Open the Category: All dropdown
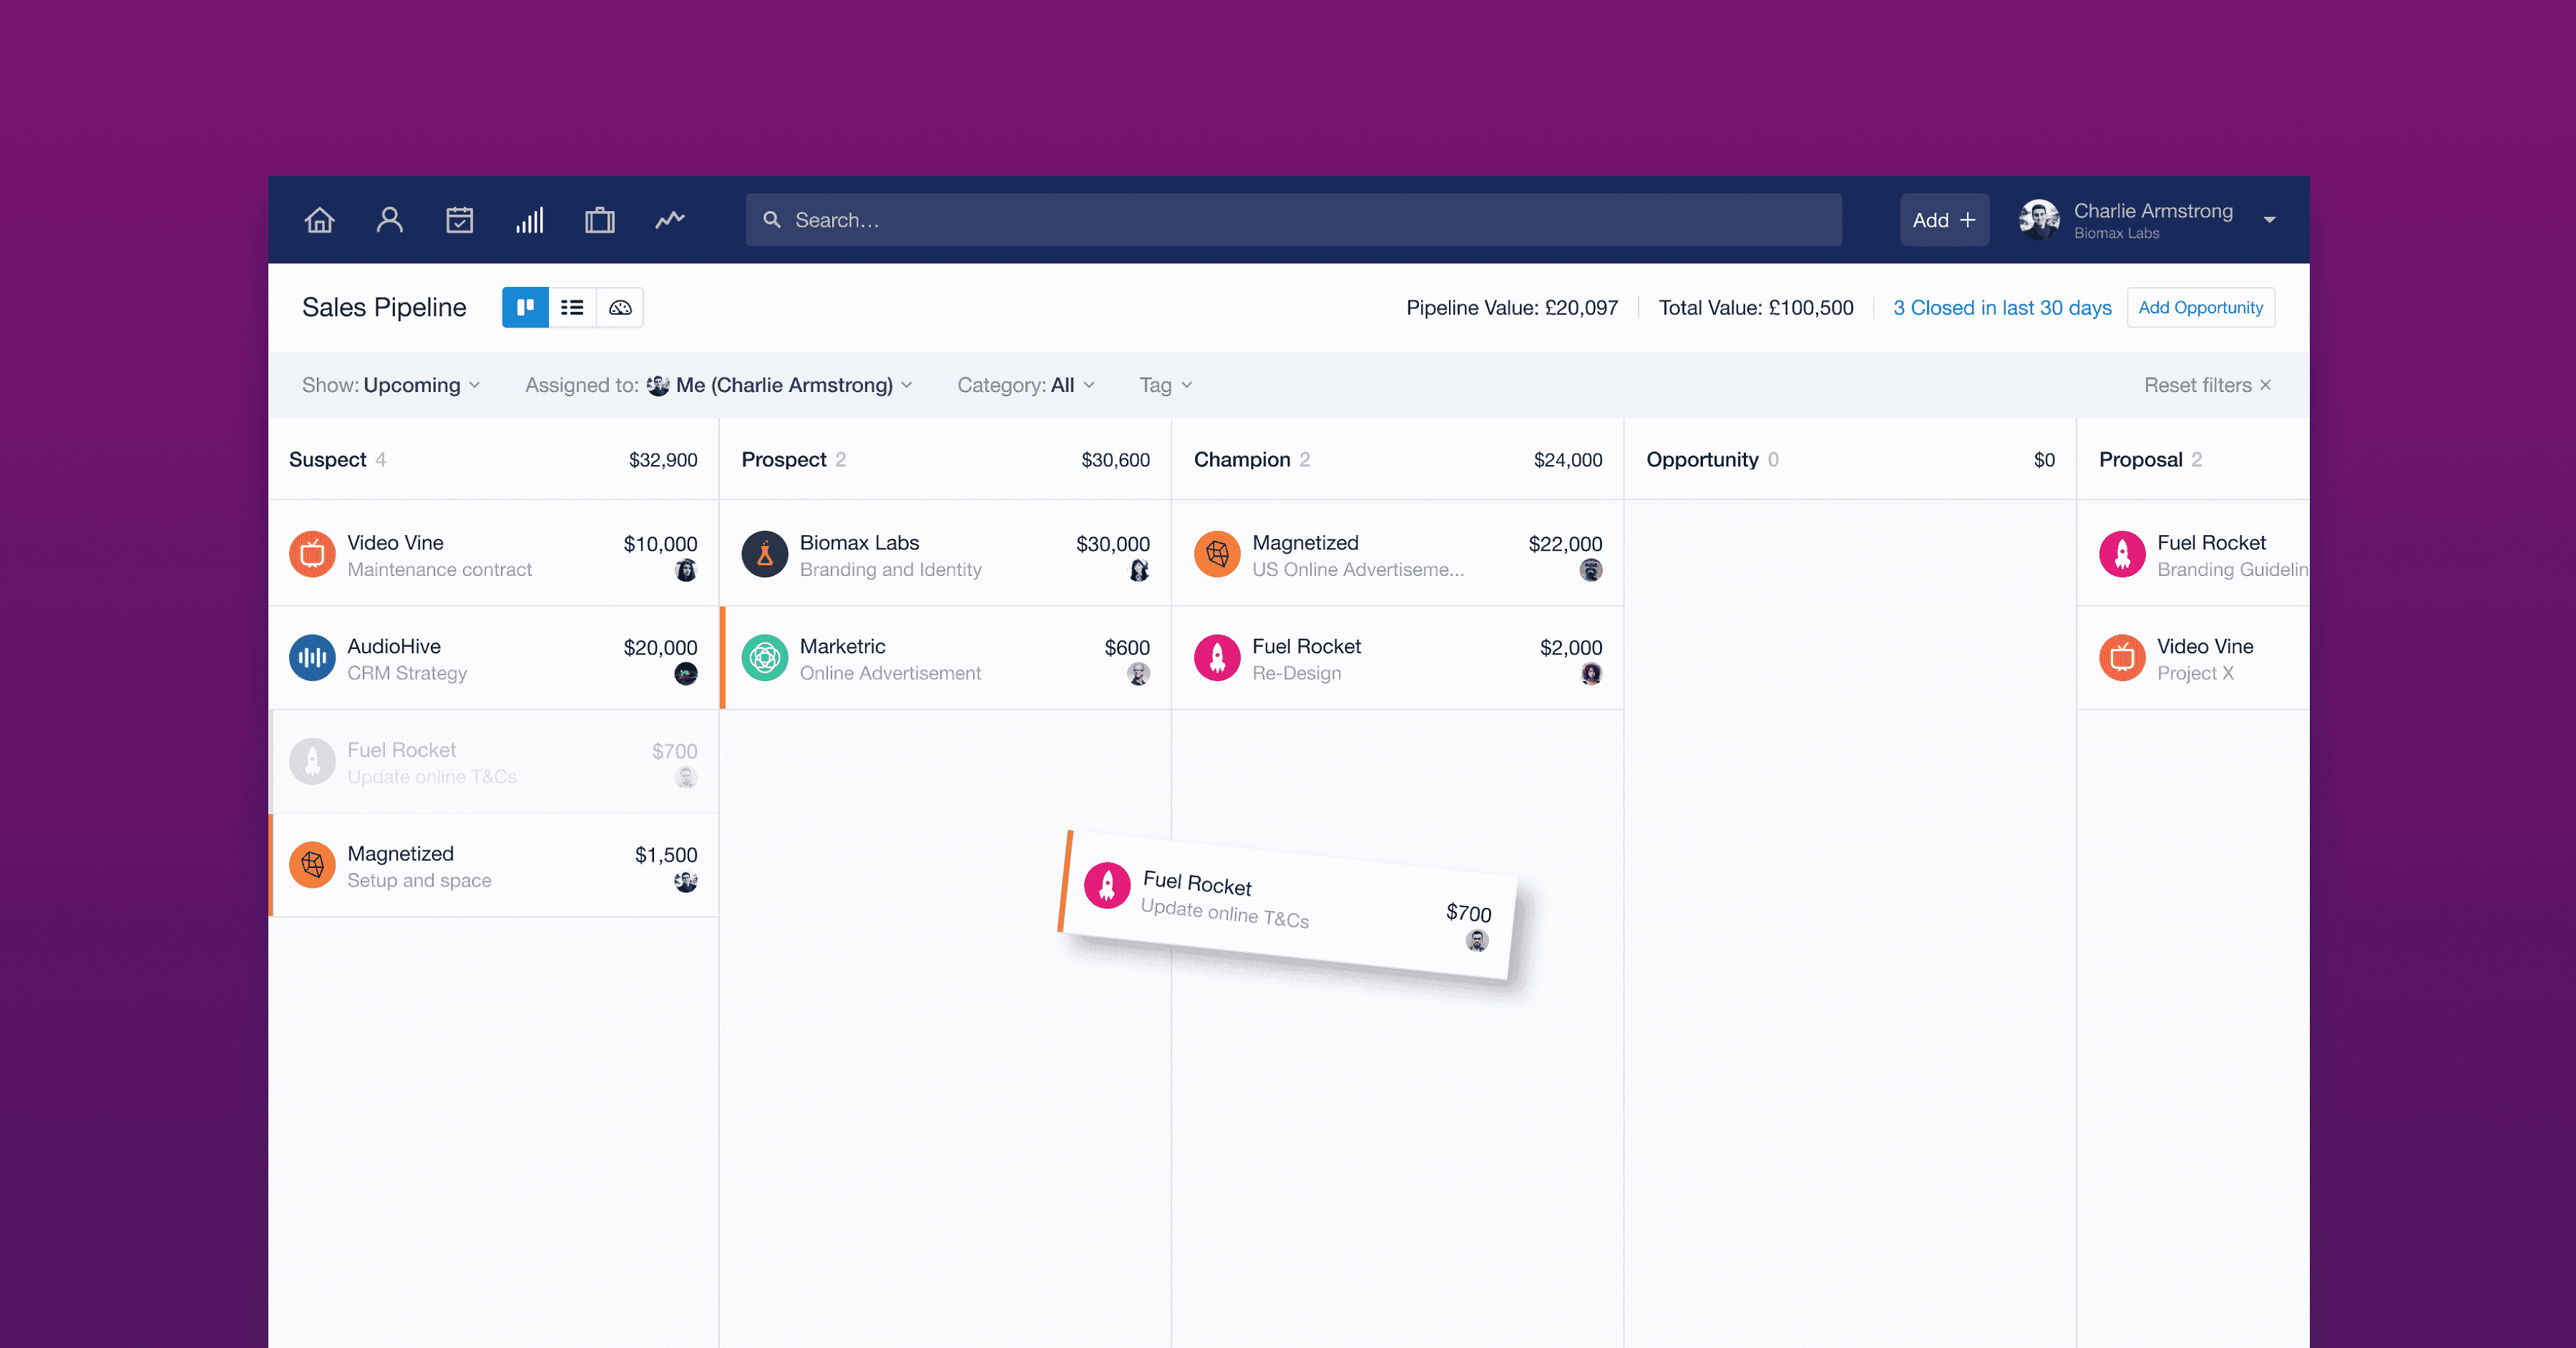The width and height of the screenshot is (2576, 1348). [1026, 385]
